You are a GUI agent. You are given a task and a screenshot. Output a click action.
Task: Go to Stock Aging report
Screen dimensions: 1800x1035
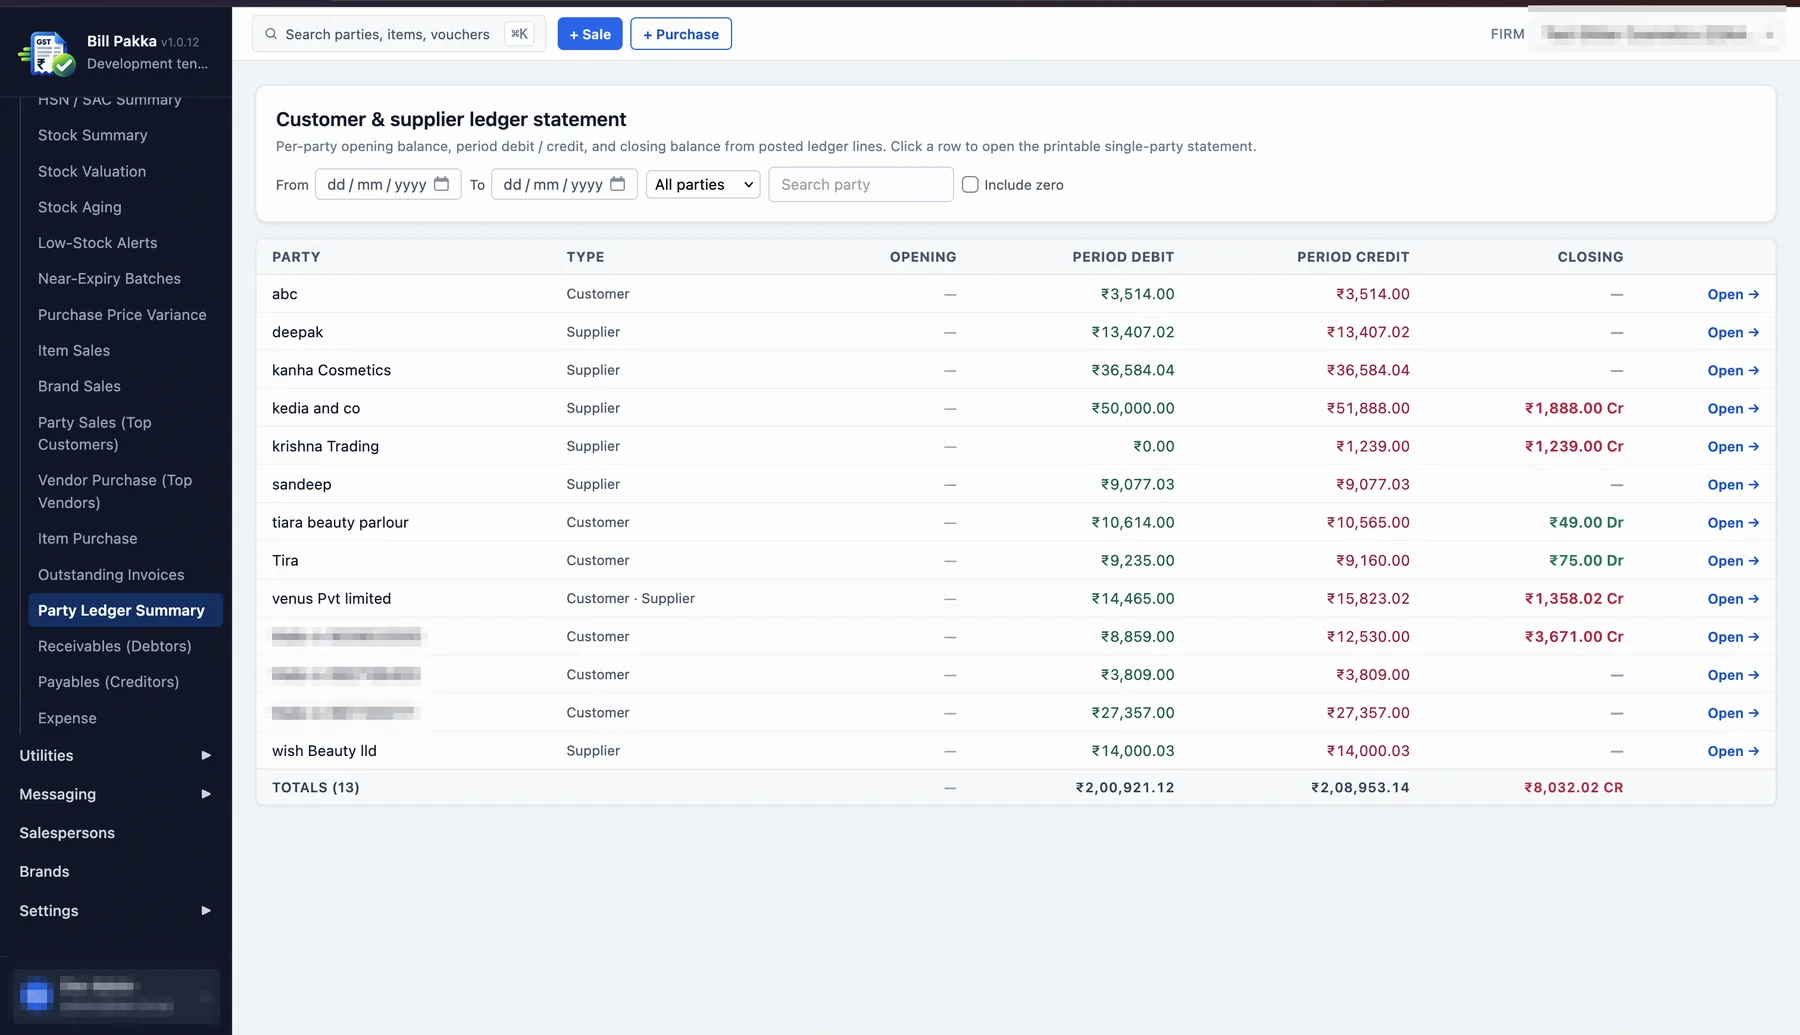(80, 207)
